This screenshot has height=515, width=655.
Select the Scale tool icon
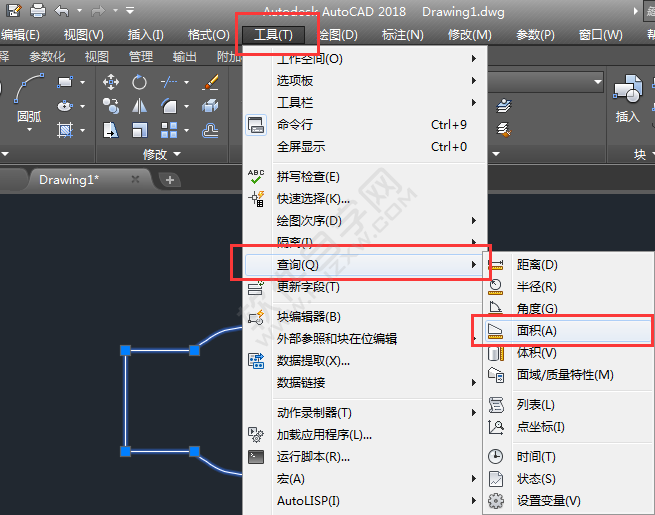click(139, 130)
